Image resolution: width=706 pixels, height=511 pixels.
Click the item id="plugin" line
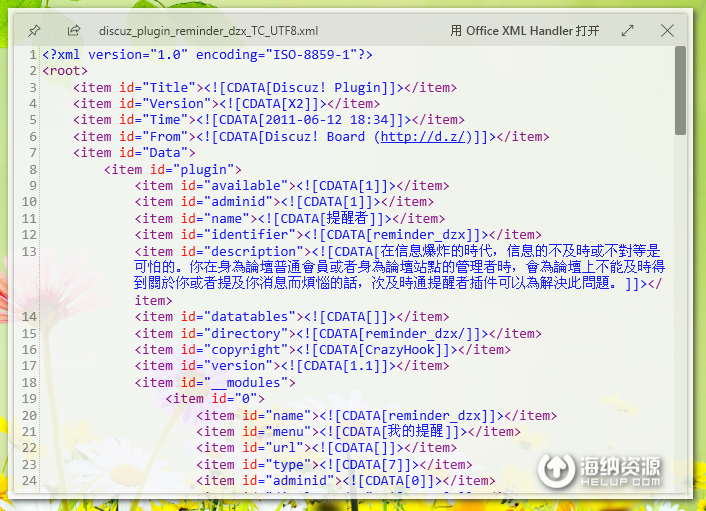(x=172, y=169)
